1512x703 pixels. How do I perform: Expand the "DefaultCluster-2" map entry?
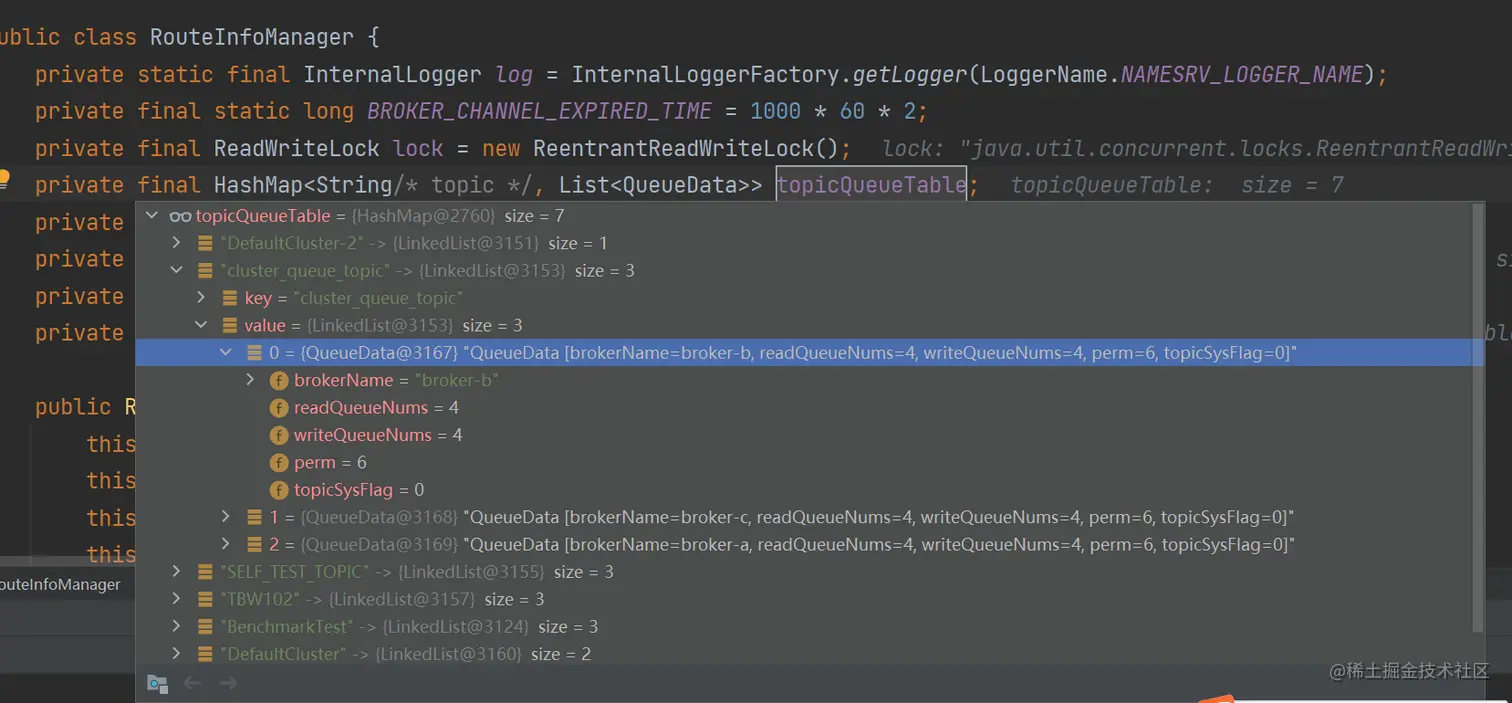click(x=177, y=243)
